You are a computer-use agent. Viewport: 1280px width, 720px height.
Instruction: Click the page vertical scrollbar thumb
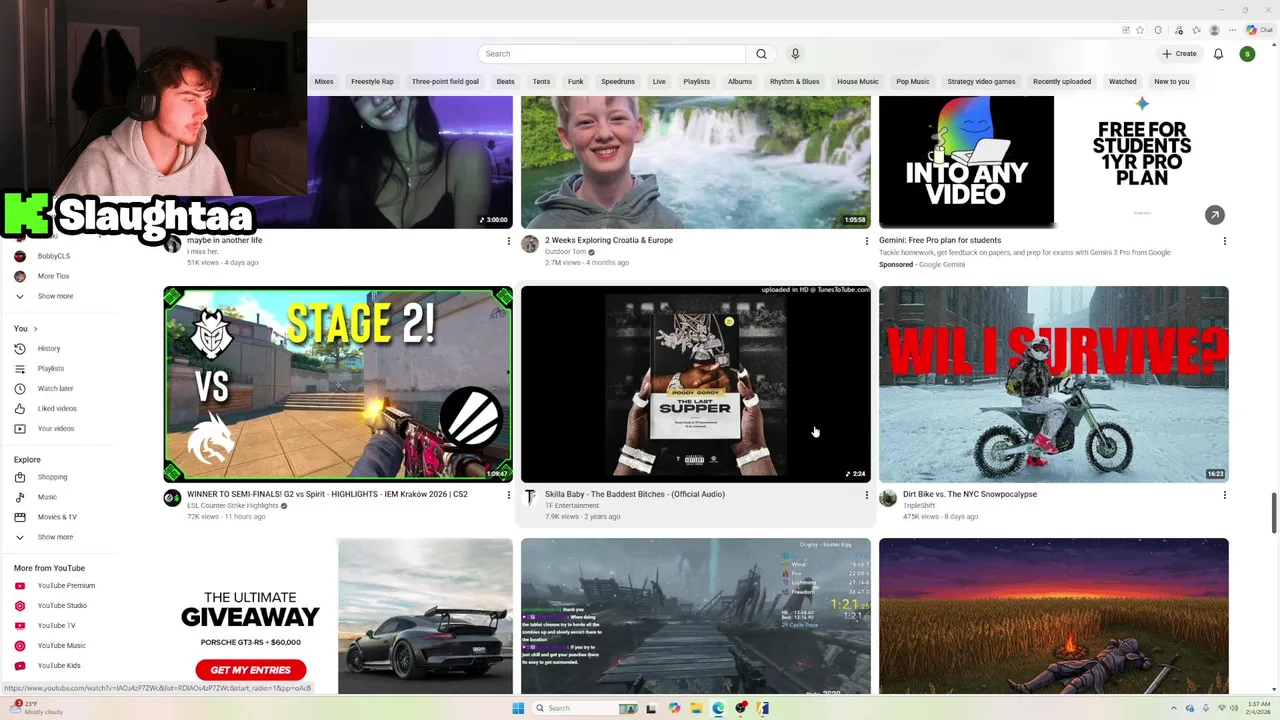1273,513
